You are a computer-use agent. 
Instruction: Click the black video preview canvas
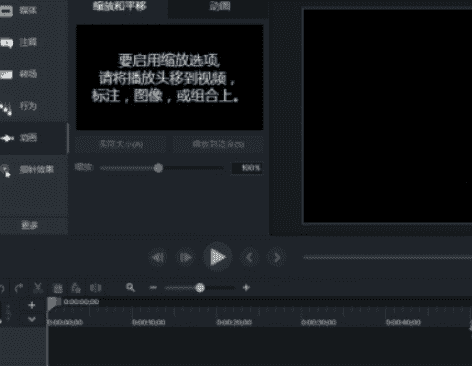[388, 116]
